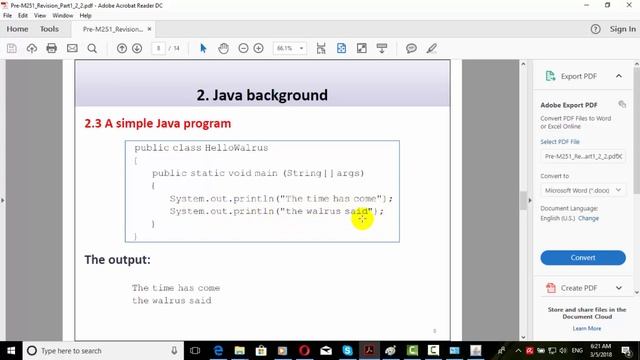Activate the hand pan tool
Viewport: 640px width, 360px height.
[x=223, y=48]
